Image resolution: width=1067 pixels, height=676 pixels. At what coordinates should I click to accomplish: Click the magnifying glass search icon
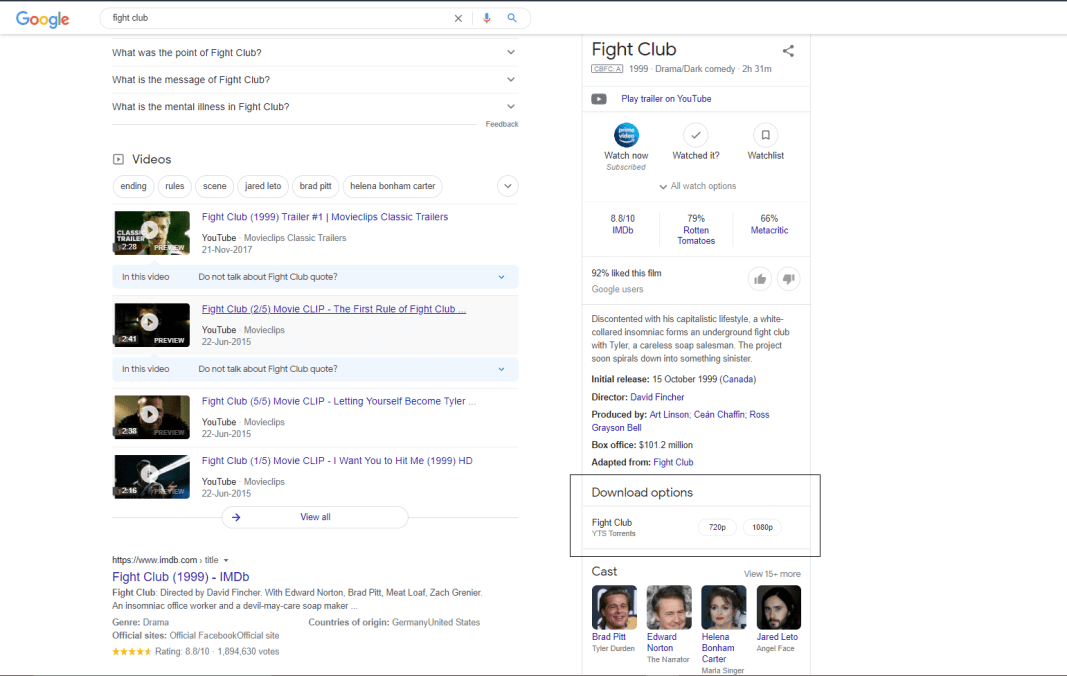pyautogui.click(x=512, y=18)
